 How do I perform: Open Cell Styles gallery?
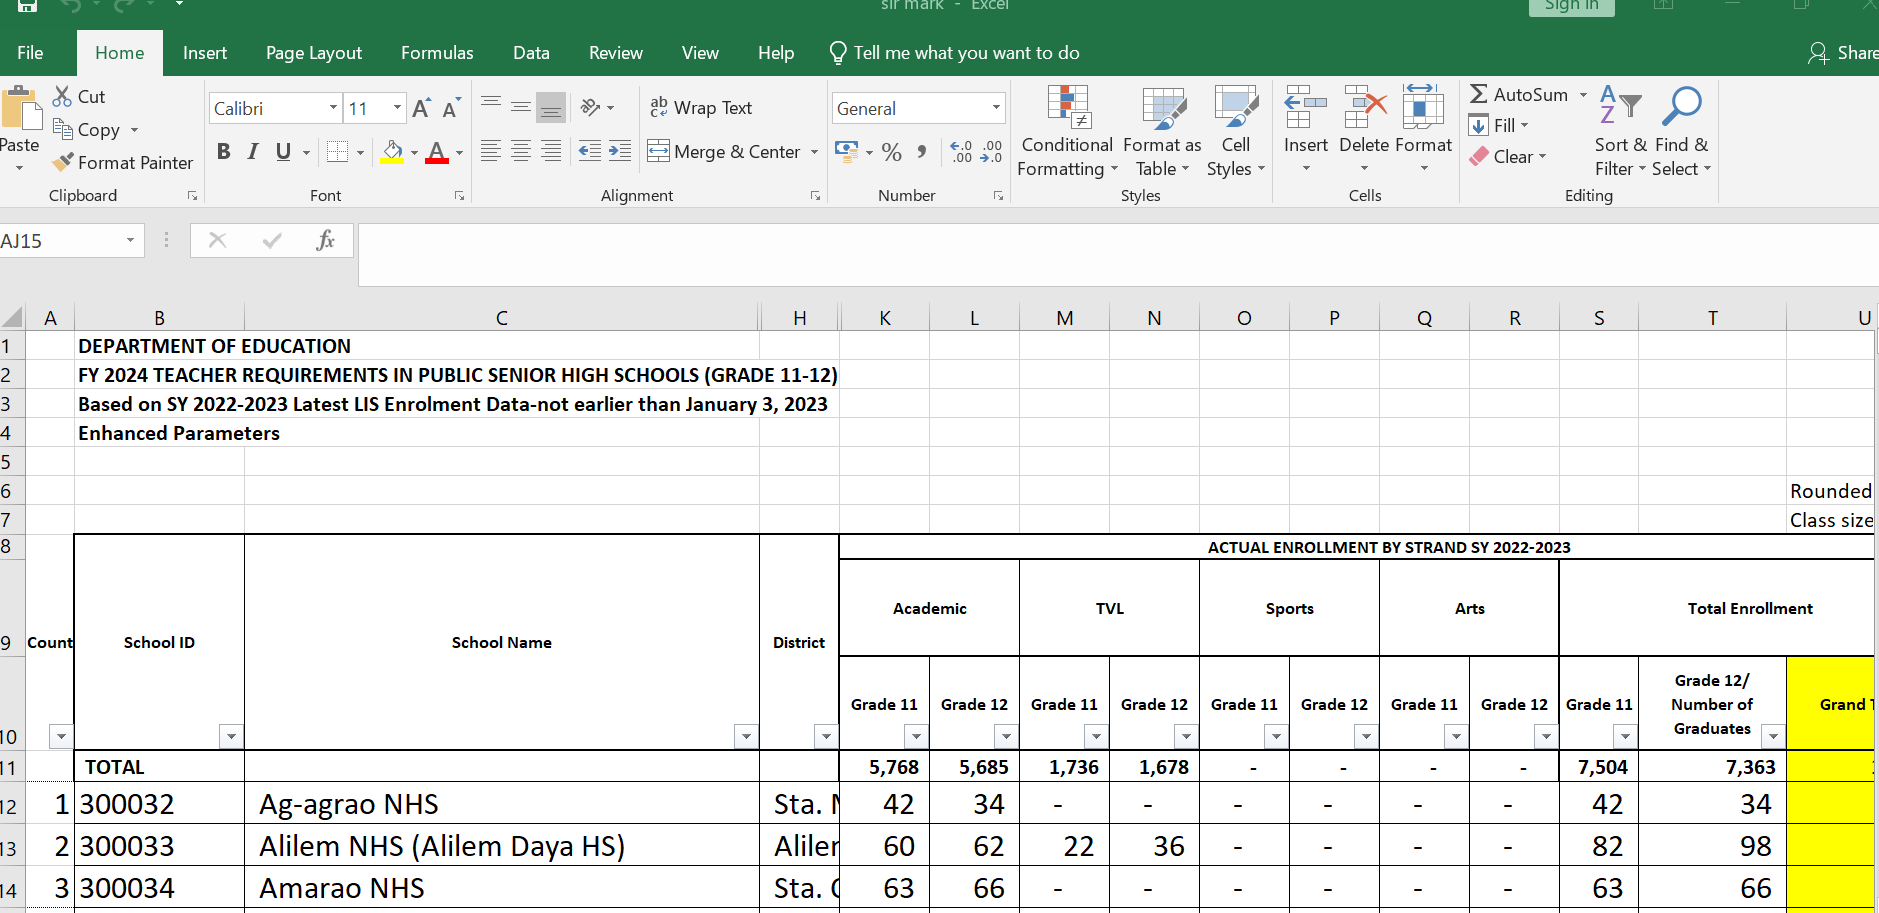tap(1236, 132)
